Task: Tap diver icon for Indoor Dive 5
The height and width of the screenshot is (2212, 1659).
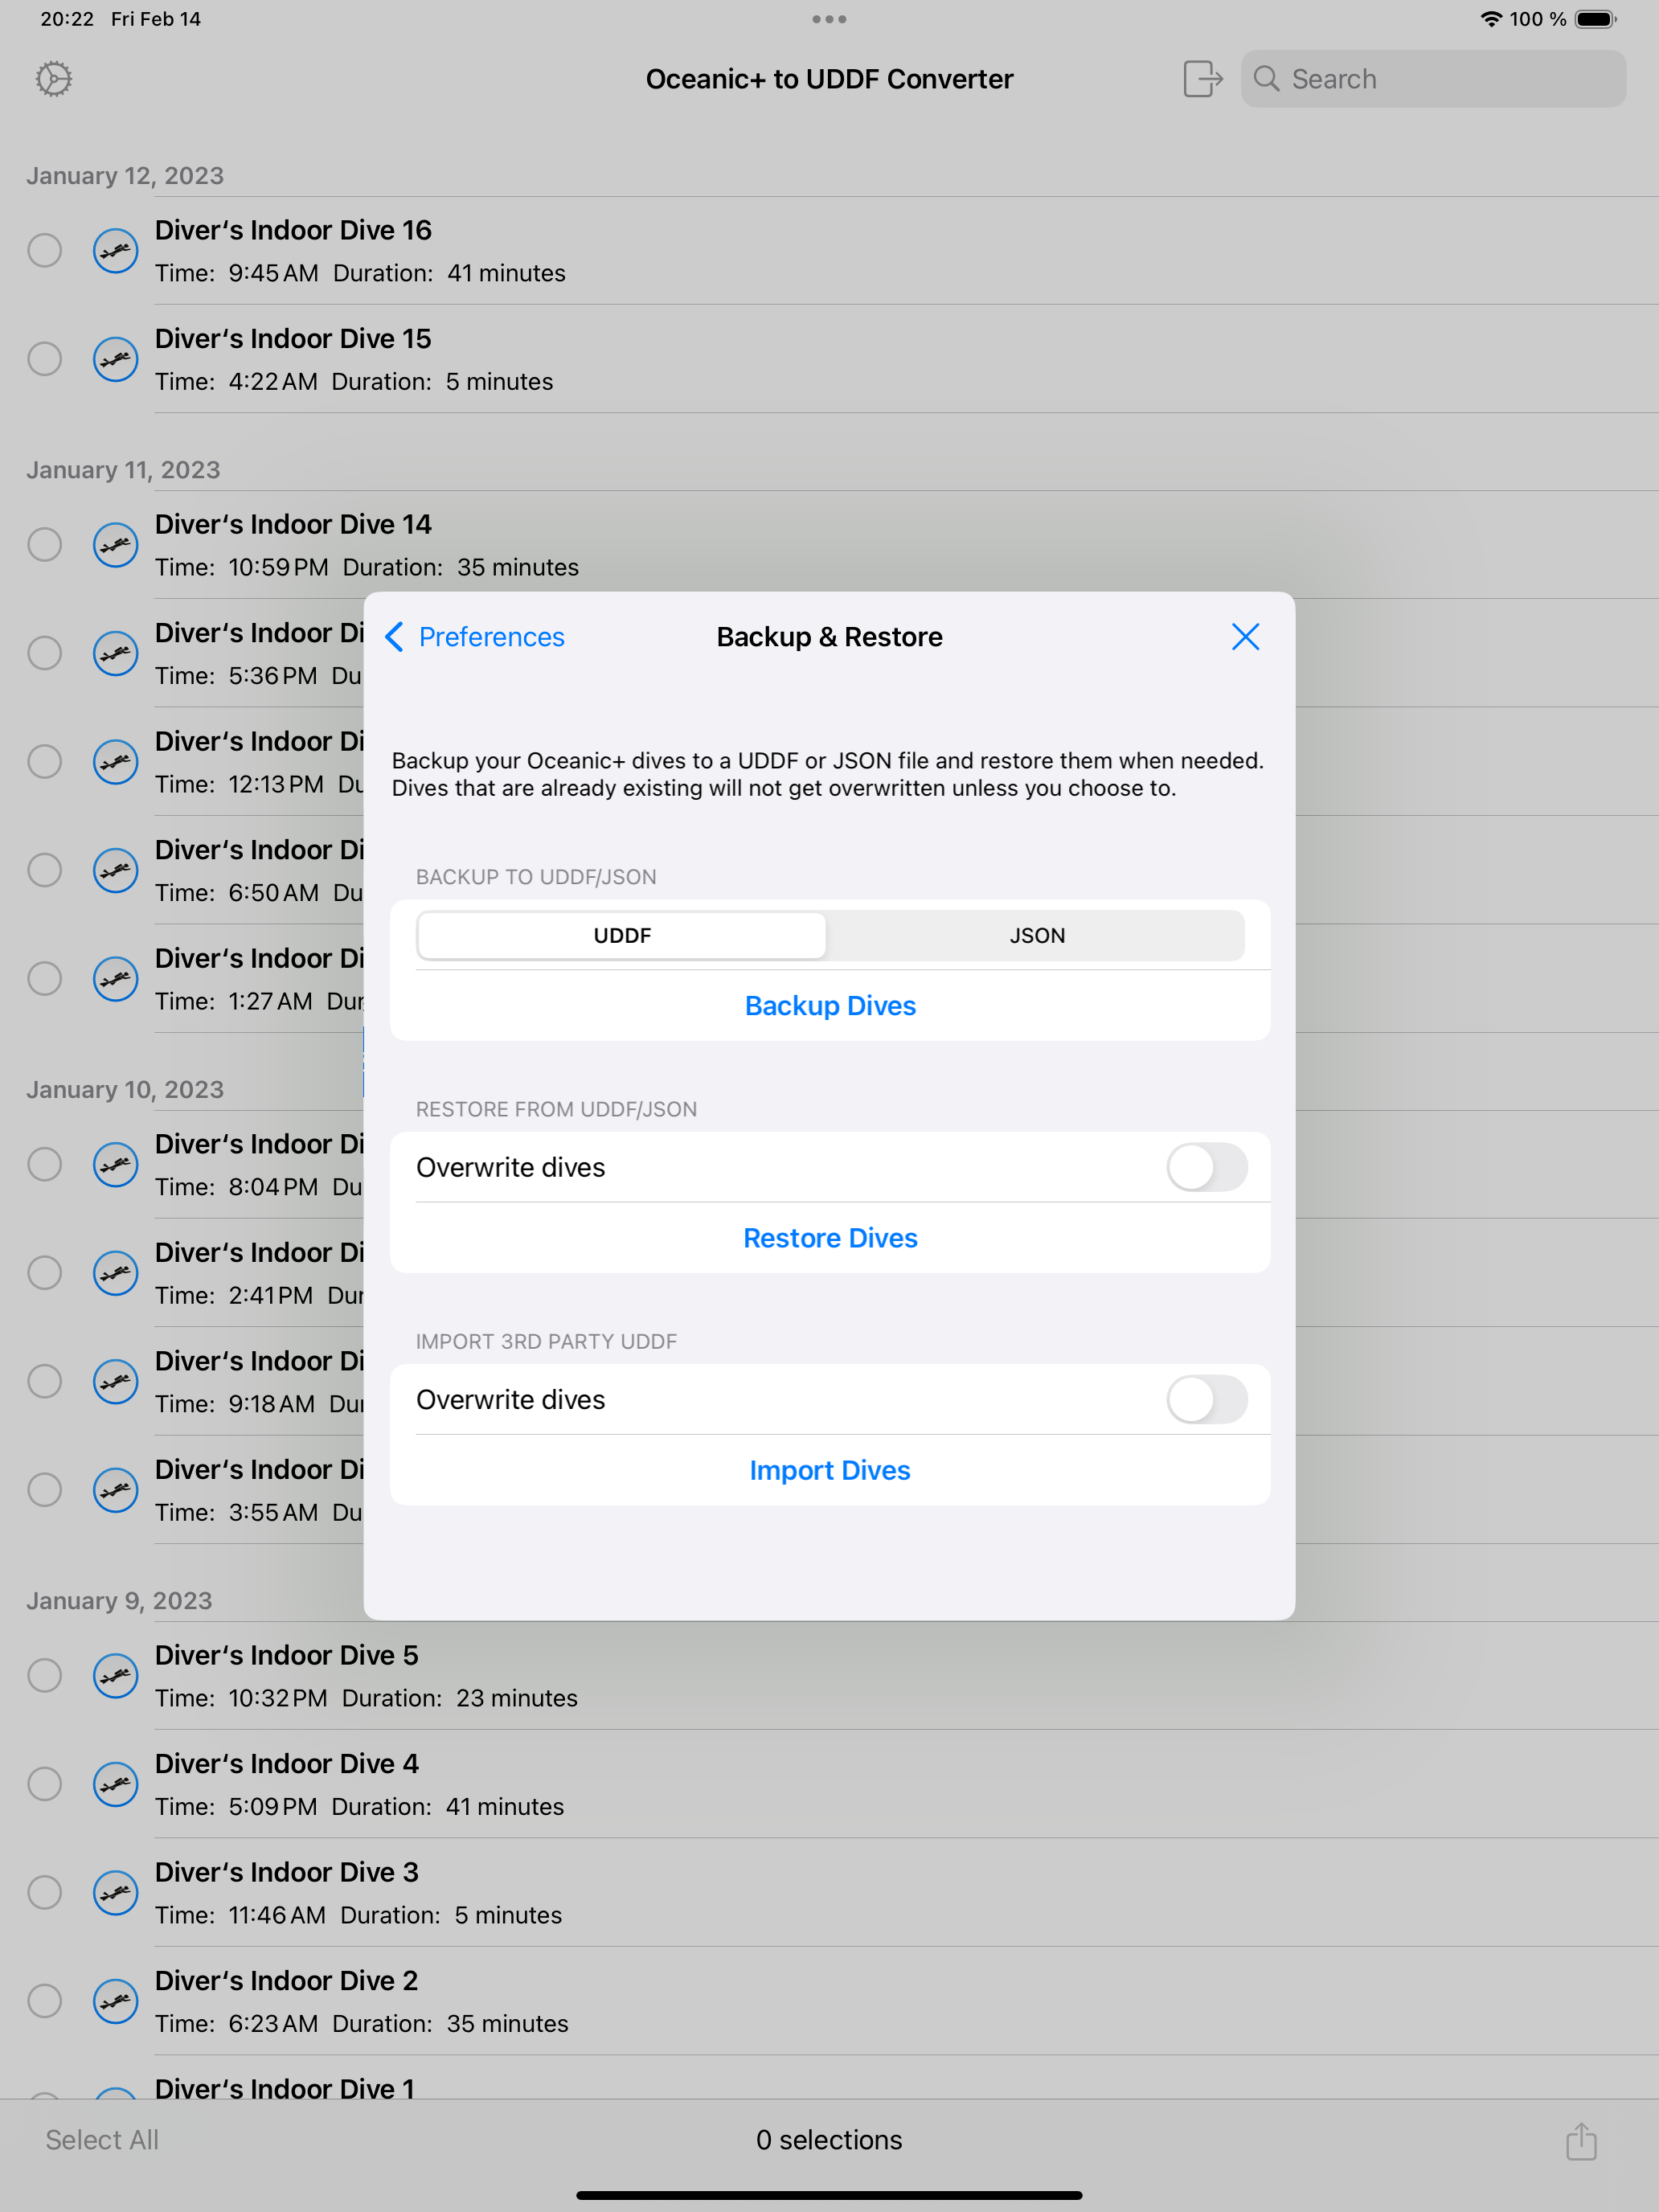Action: pos(116,1676)
